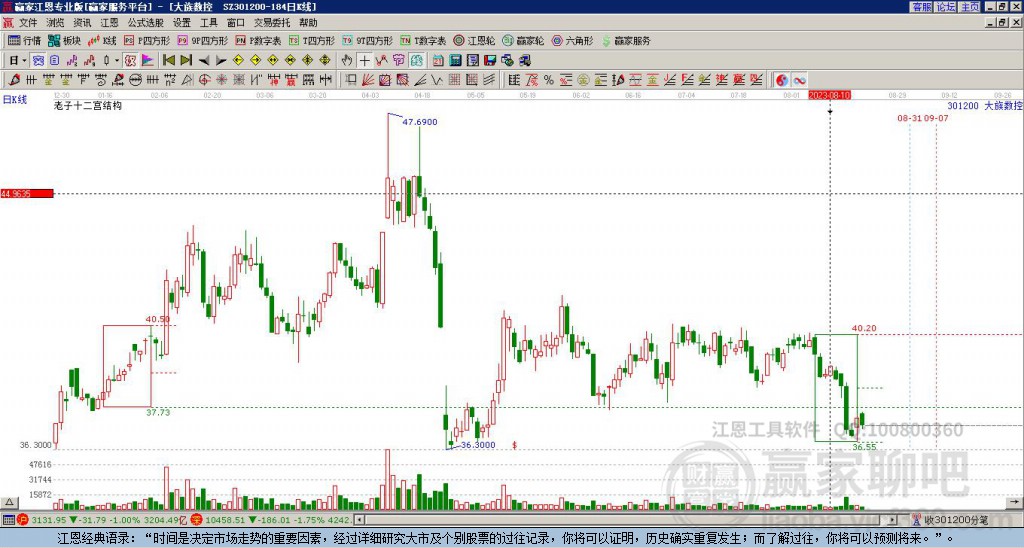The width and height of the screenshot is (1024, 548).
Task: Click the colorful triangle flag icon
Action: click(148, 61)
